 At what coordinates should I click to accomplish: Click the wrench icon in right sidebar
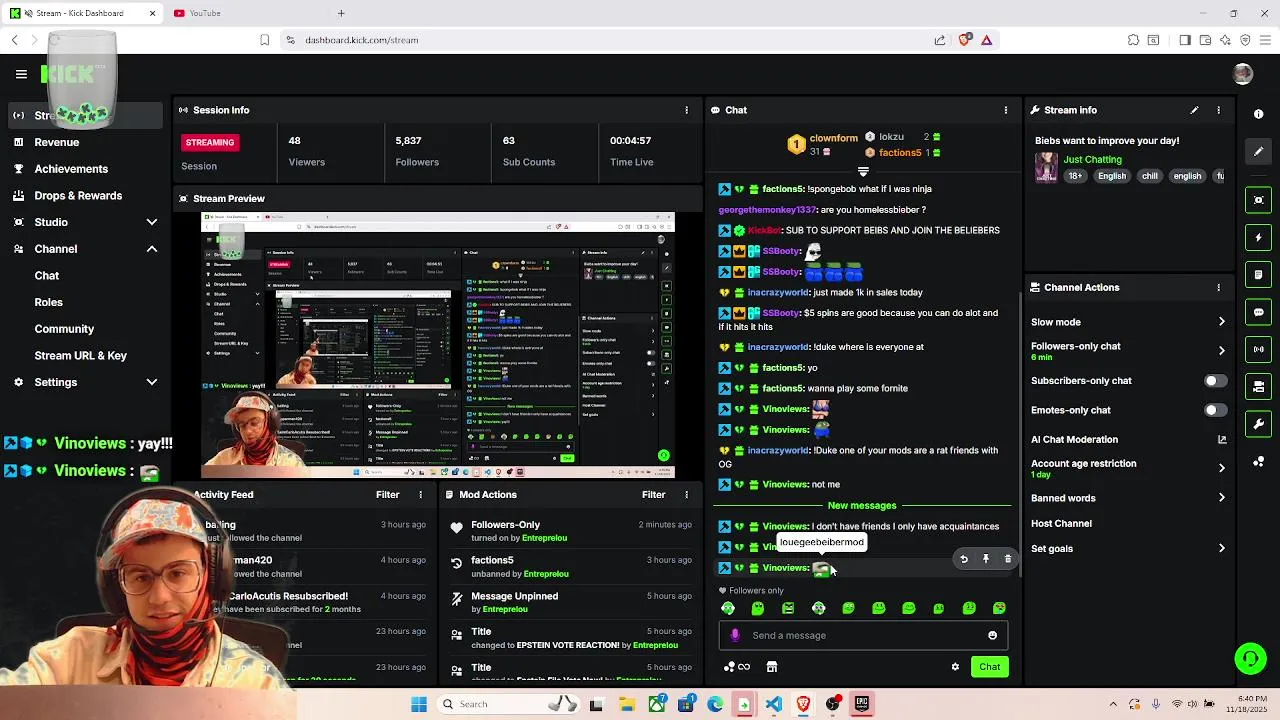pos(1259,424)
